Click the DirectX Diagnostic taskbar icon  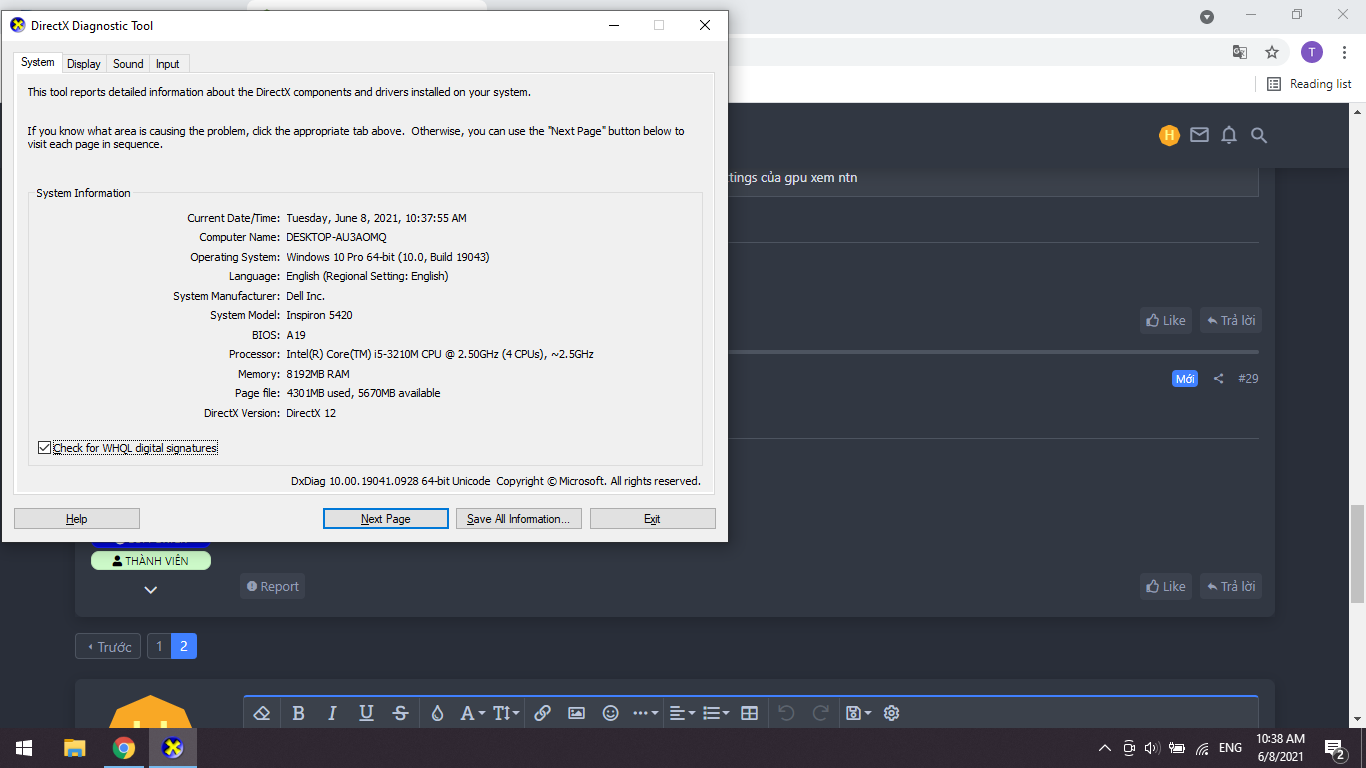click(173, 748)
